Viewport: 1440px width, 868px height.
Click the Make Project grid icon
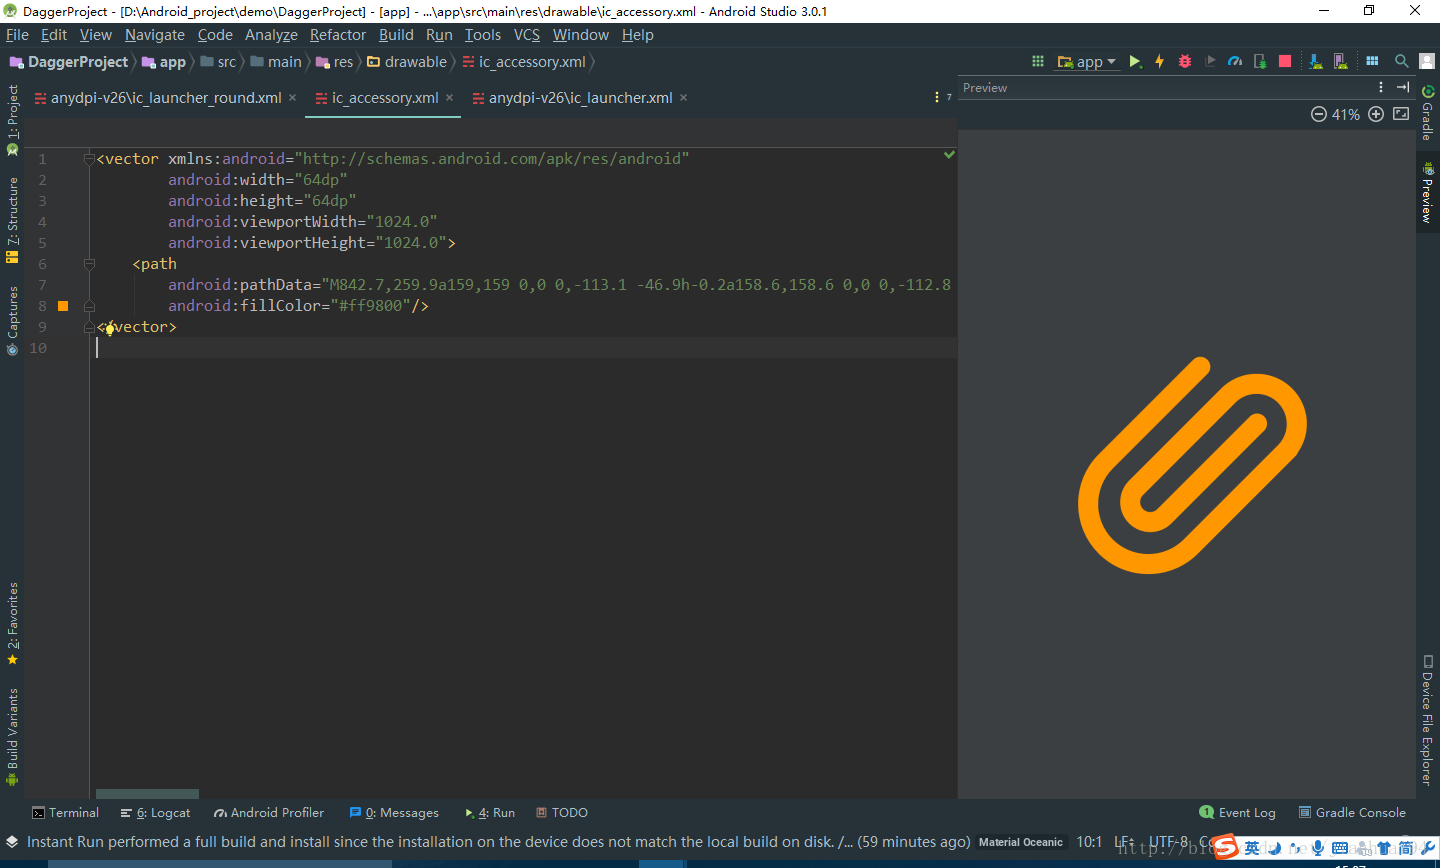1038,61
